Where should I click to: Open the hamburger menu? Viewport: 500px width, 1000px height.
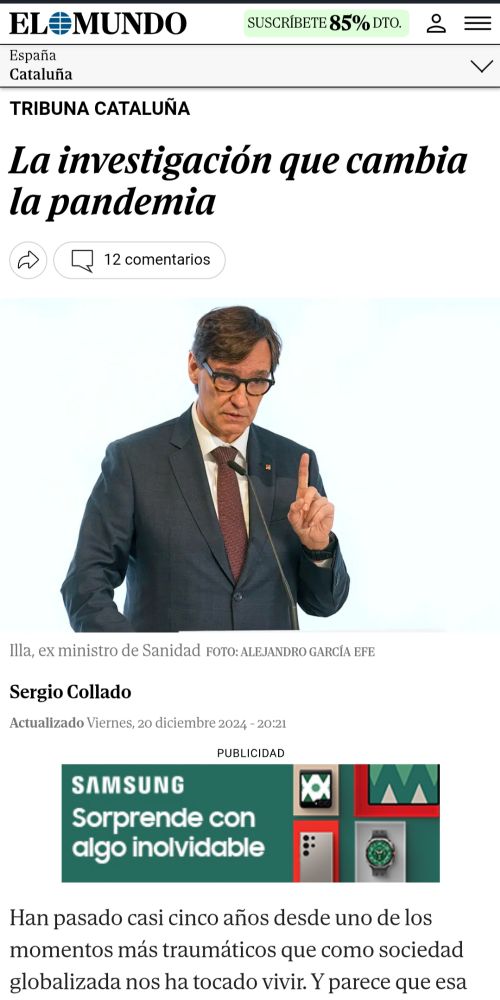click(x=478, y=24)
